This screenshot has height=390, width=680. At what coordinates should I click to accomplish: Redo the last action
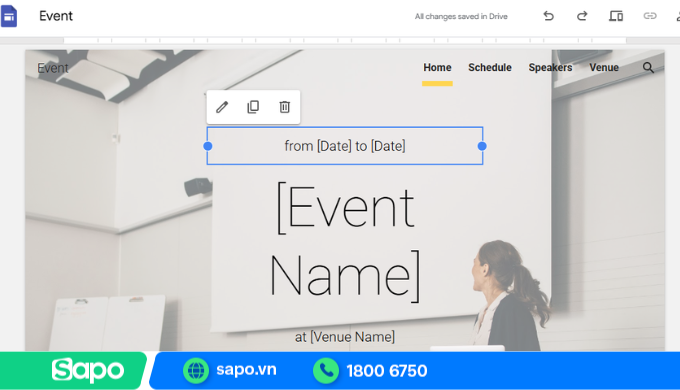582,16
